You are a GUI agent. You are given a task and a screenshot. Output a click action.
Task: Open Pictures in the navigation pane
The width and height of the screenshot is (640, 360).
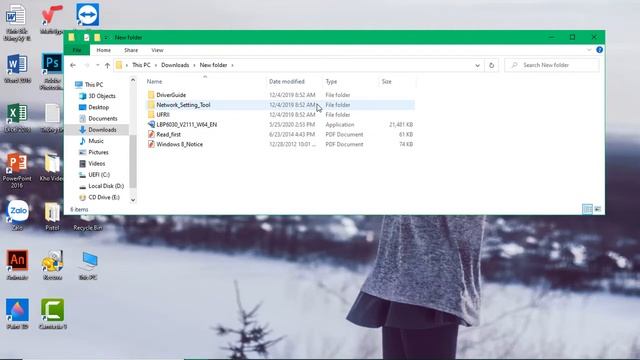click(98, 152)
